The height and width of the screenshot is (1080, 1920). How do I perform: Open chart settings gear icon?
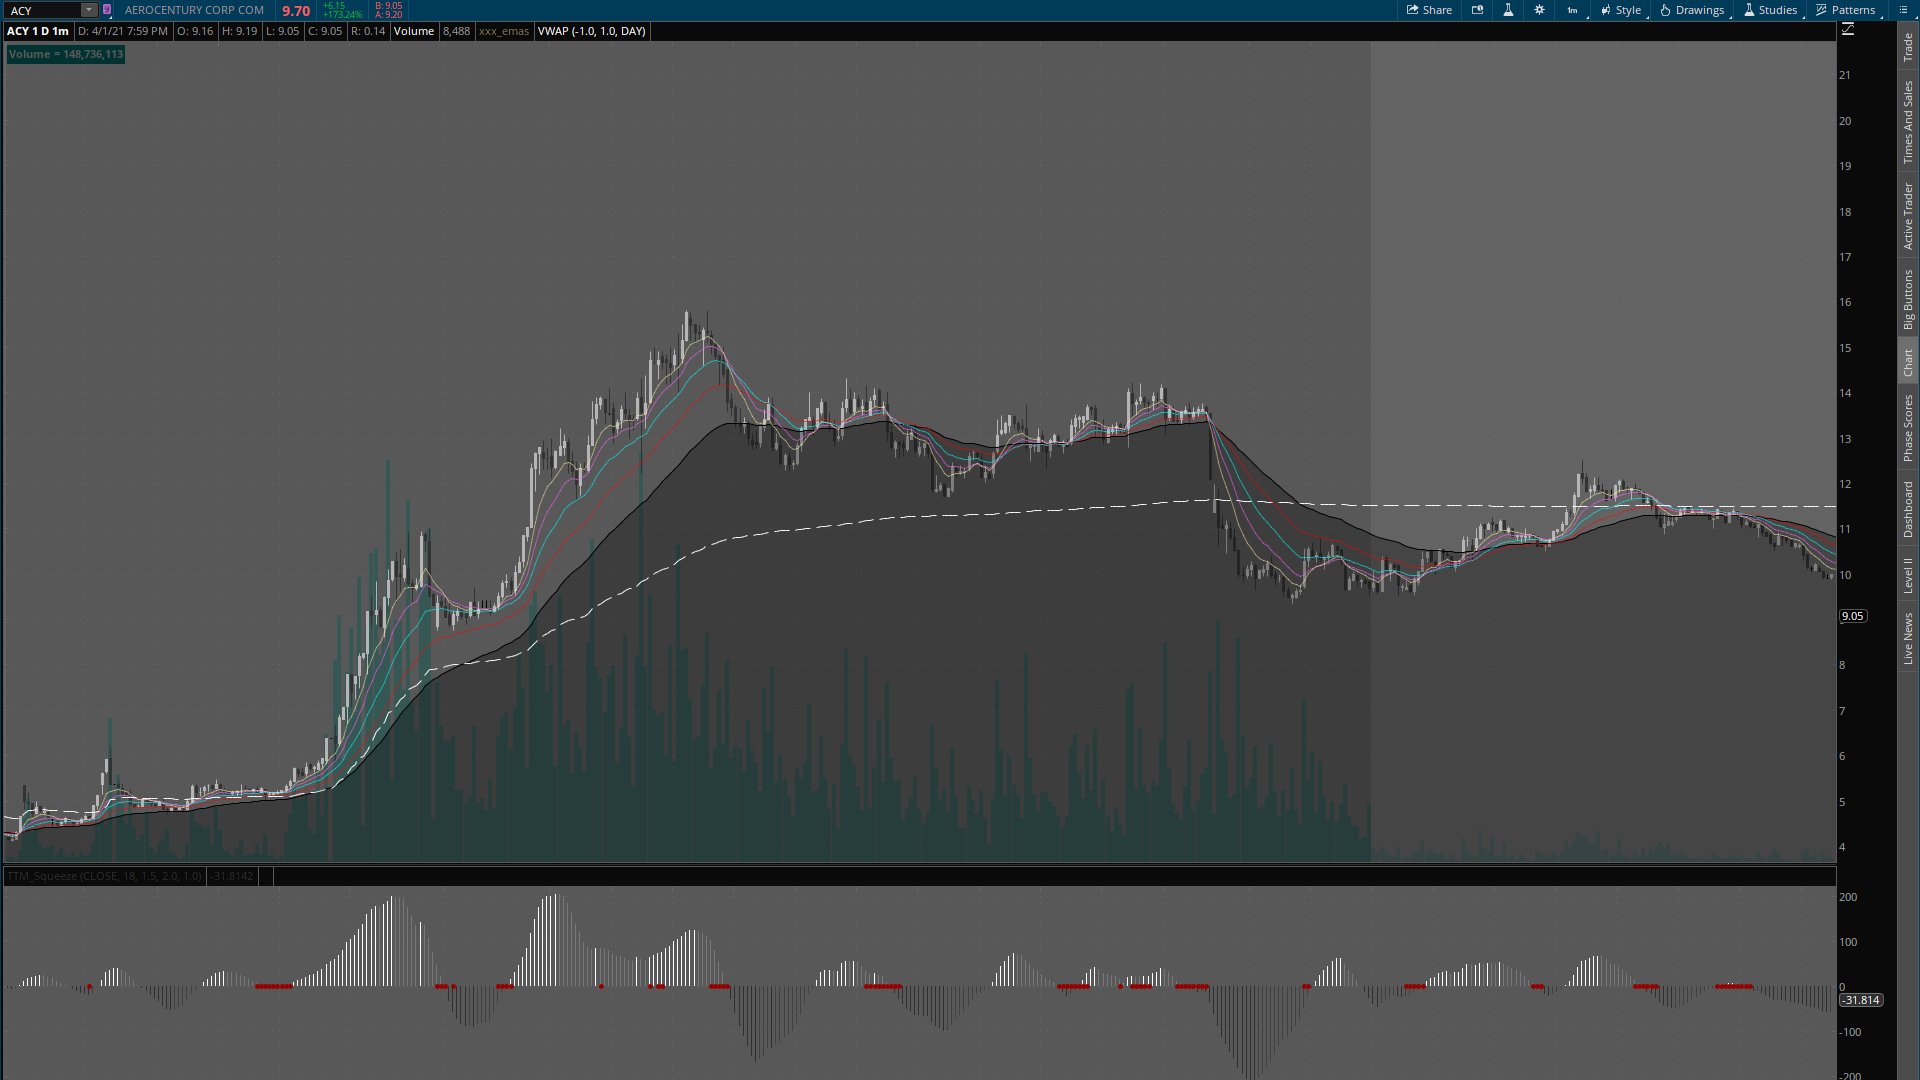point(1539,10)
